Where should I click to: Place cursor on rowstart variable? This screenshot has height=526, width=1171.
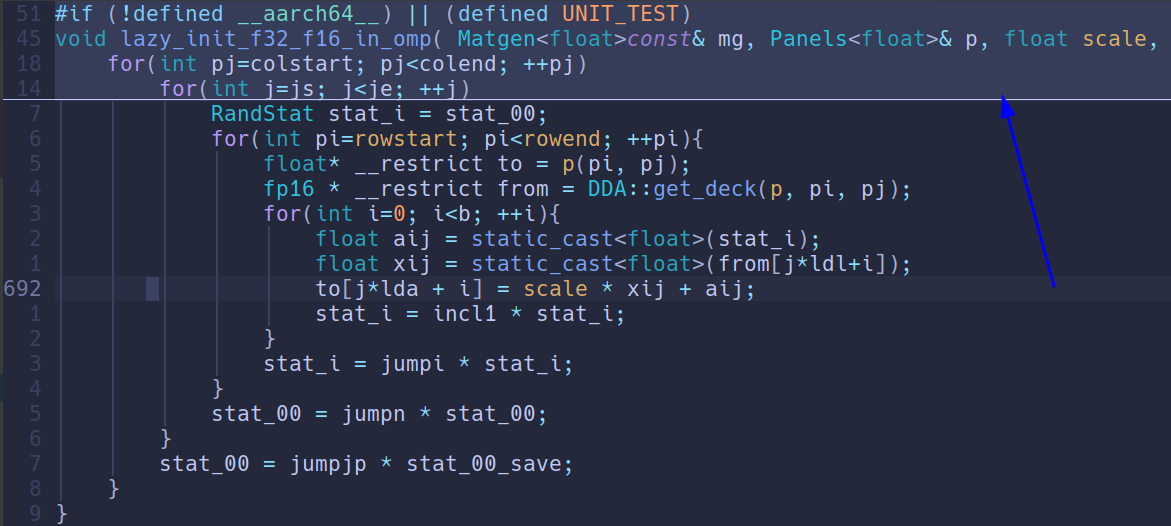(x=398, y=138)
